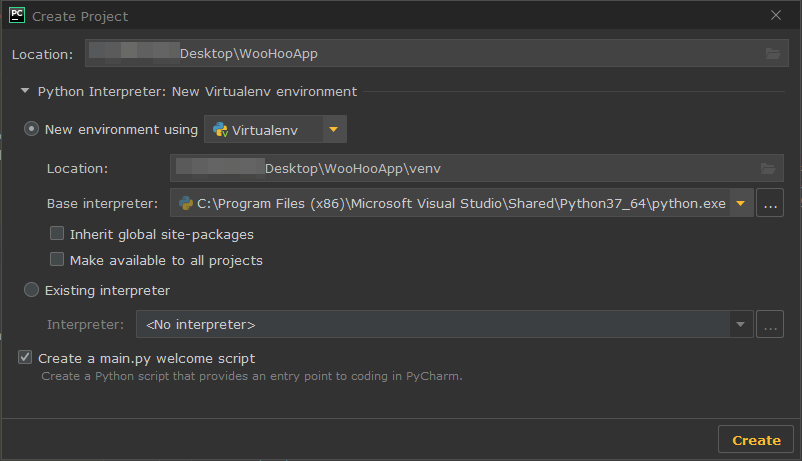The height and width of the screenshot is (461, 802).
Task: Select Existing interpreter radio button
Action: 31,290
